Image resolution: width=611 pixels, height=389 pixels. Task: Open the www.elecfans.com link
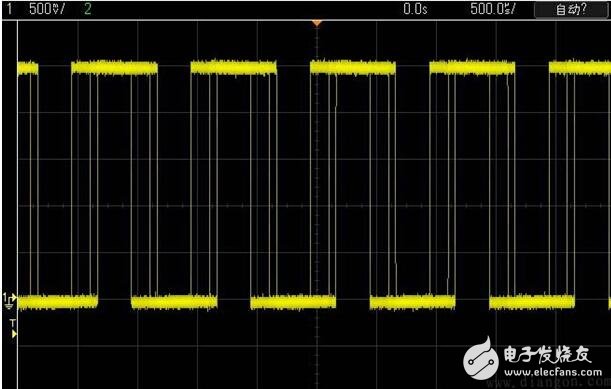(x=553, y=372)
